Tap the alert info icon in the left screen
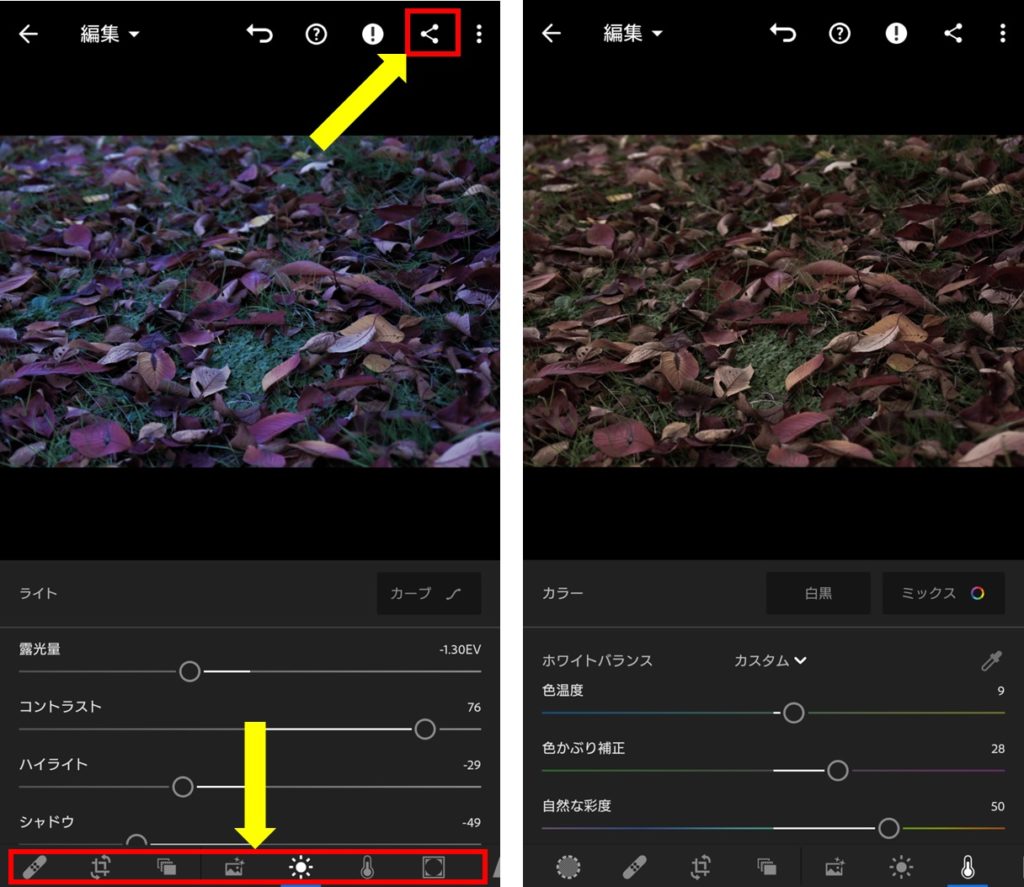 click(372, 34)
